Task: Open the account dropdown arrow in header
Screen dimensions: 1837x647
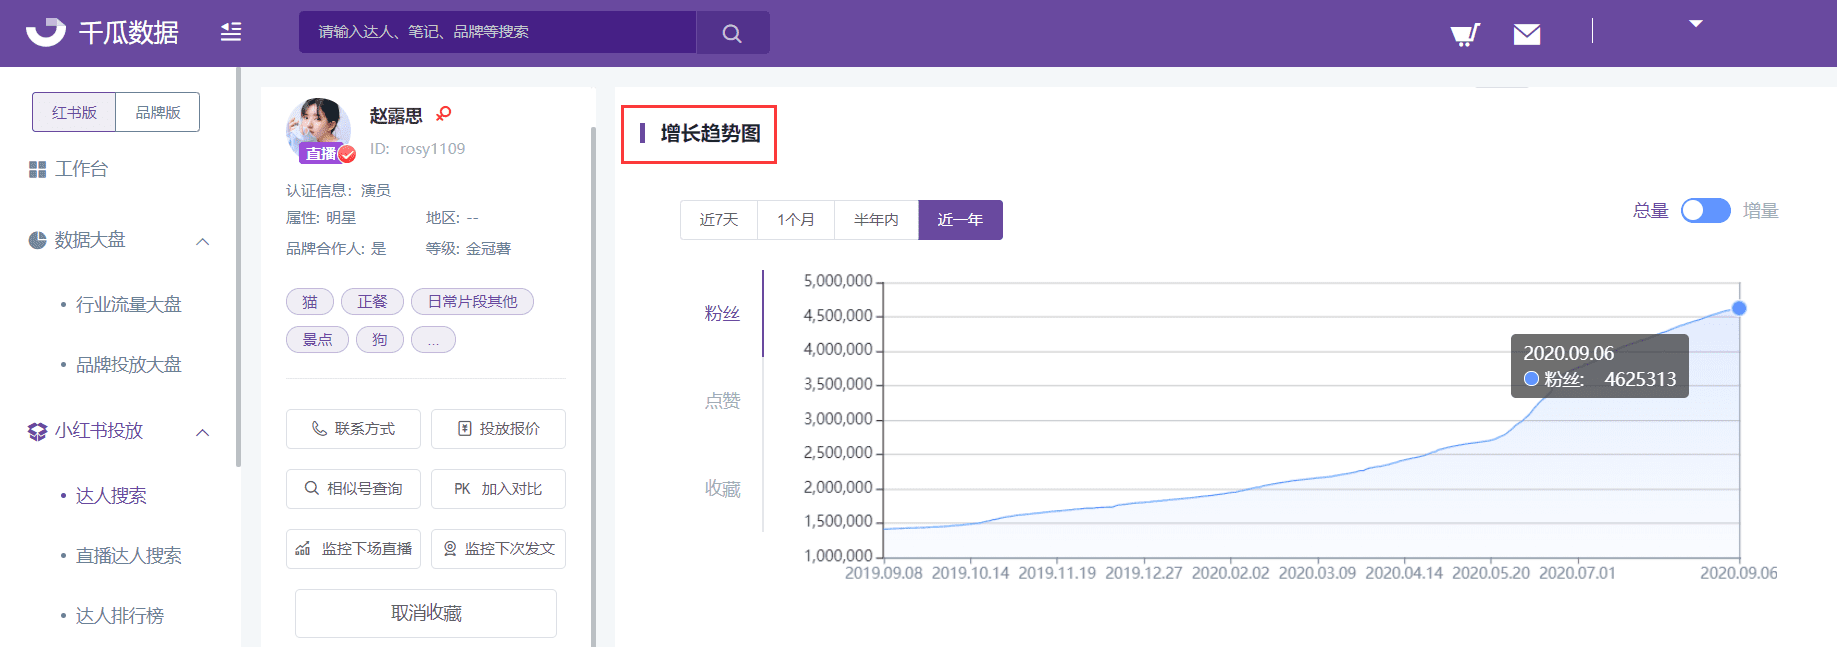Action: point(1695,24)
